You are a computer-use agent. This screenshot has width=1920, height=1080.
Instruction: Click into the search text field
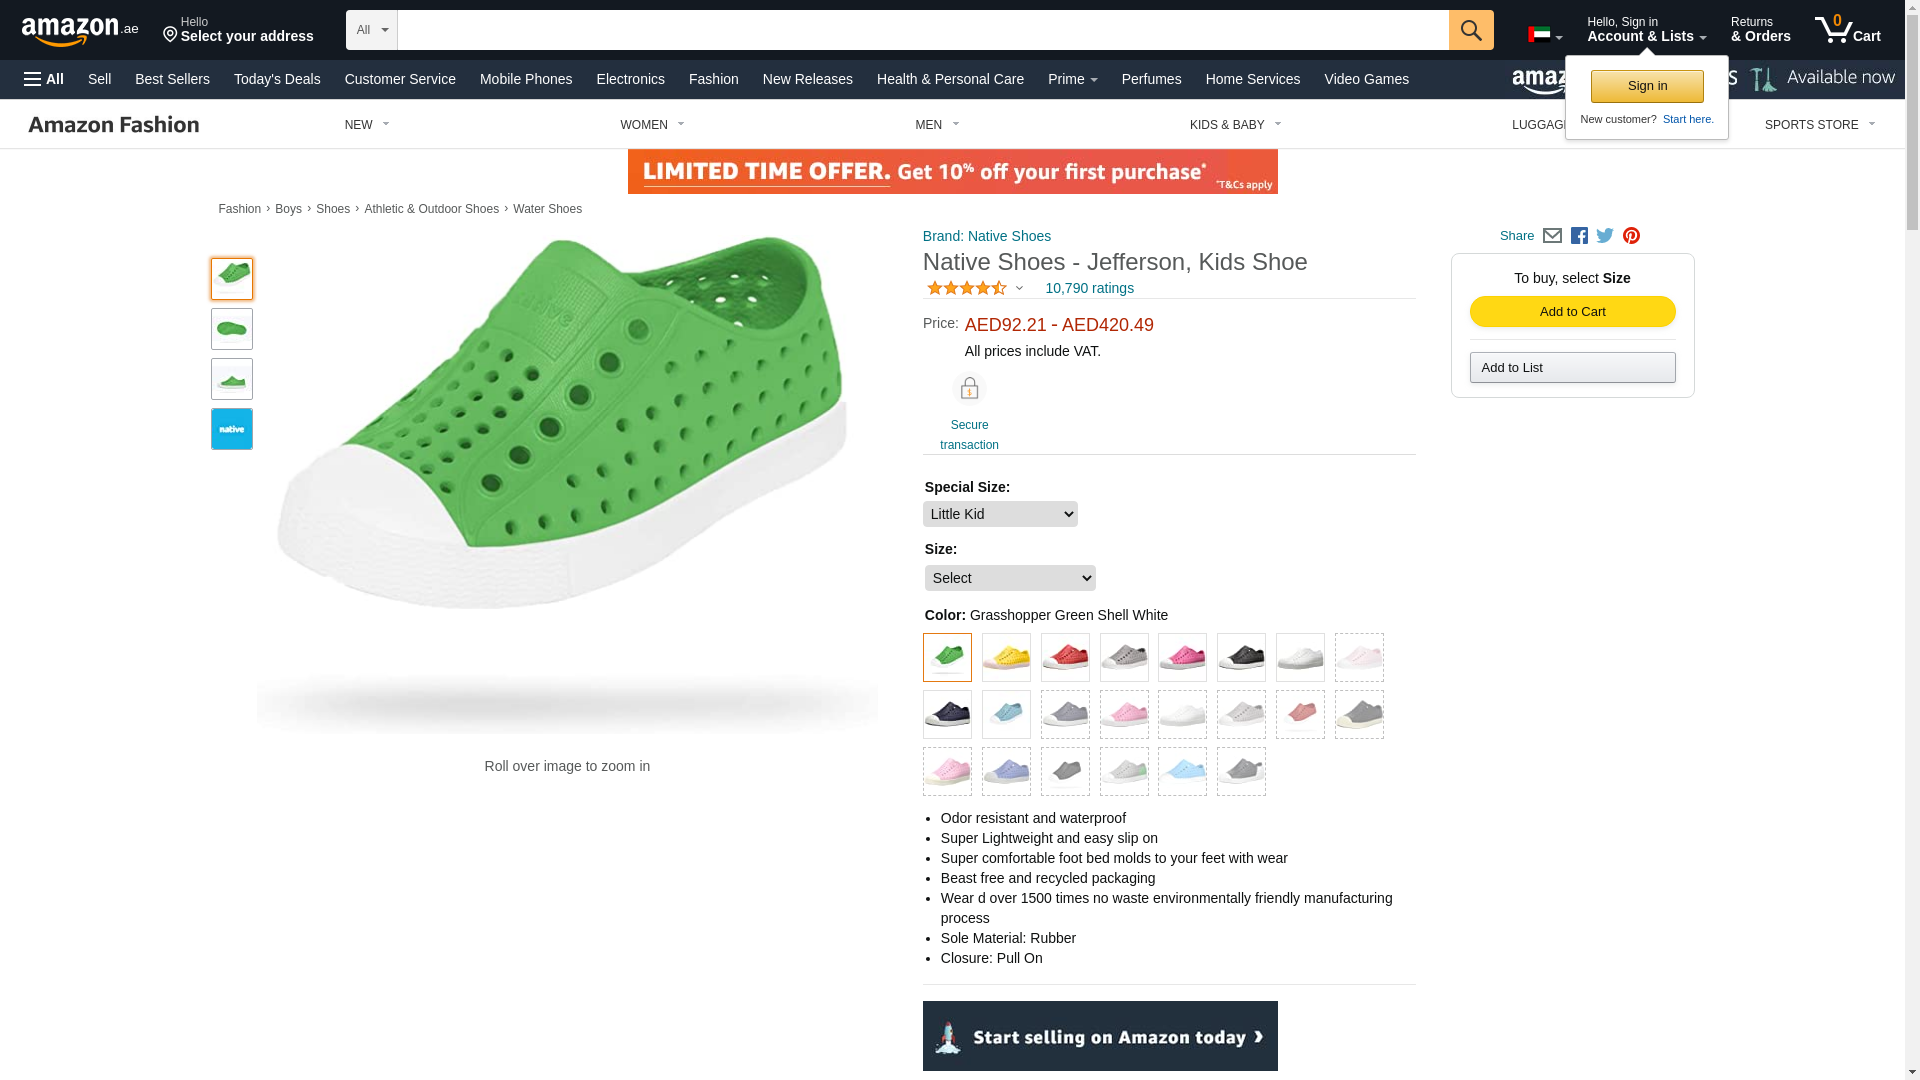[x=922, y=30]
